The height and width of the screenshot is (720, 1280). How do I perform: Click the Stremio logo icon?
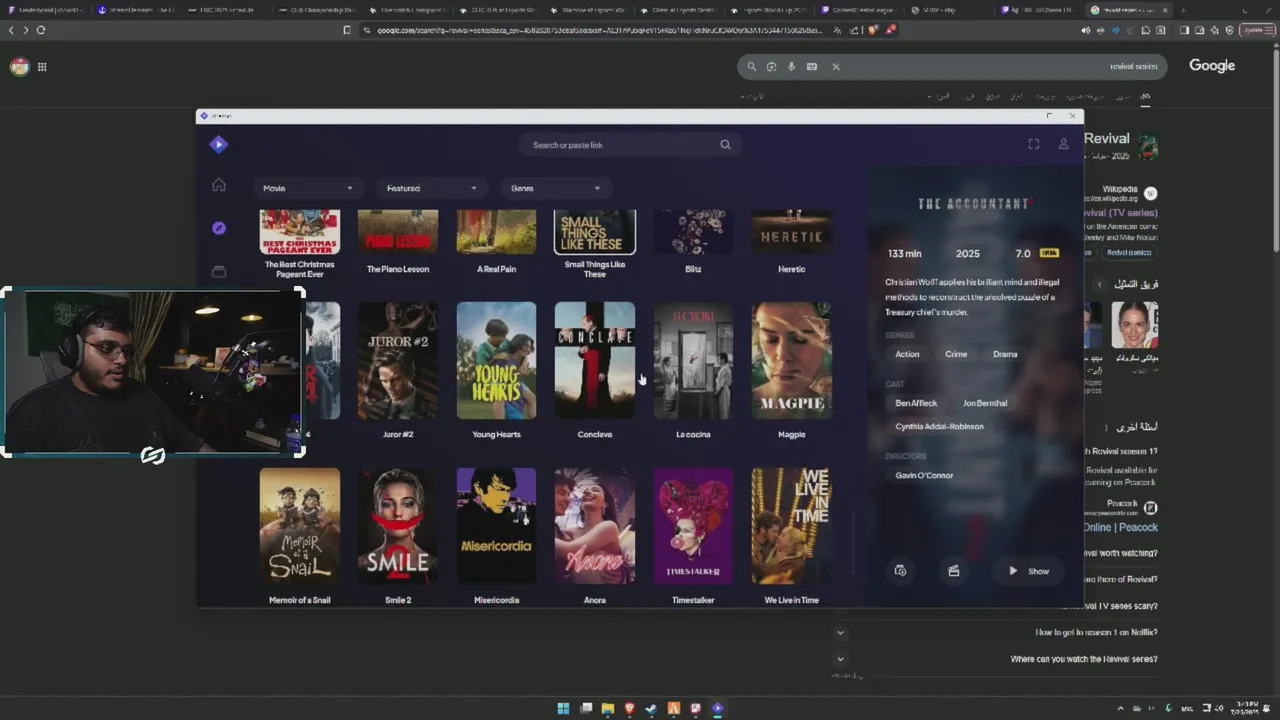click(219, 145)
